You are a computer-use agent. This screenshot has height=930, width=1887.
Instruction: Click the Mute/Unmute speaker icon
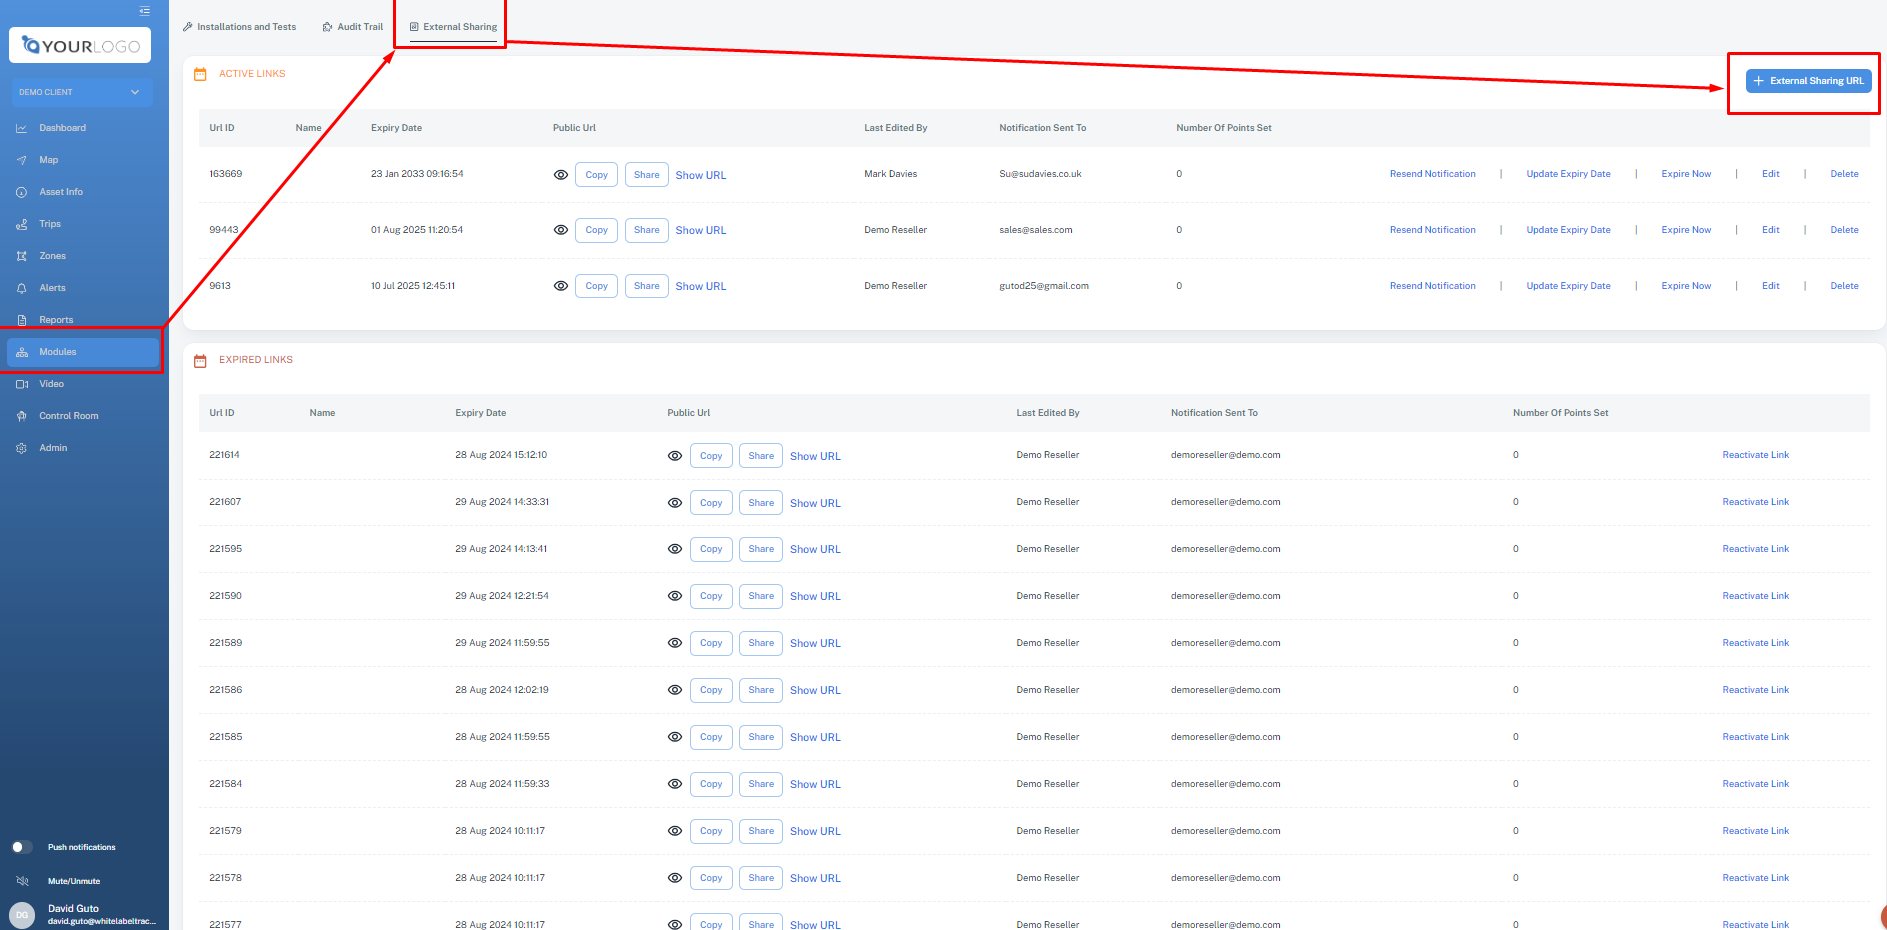pyautogui.click(x=22, y=881)
